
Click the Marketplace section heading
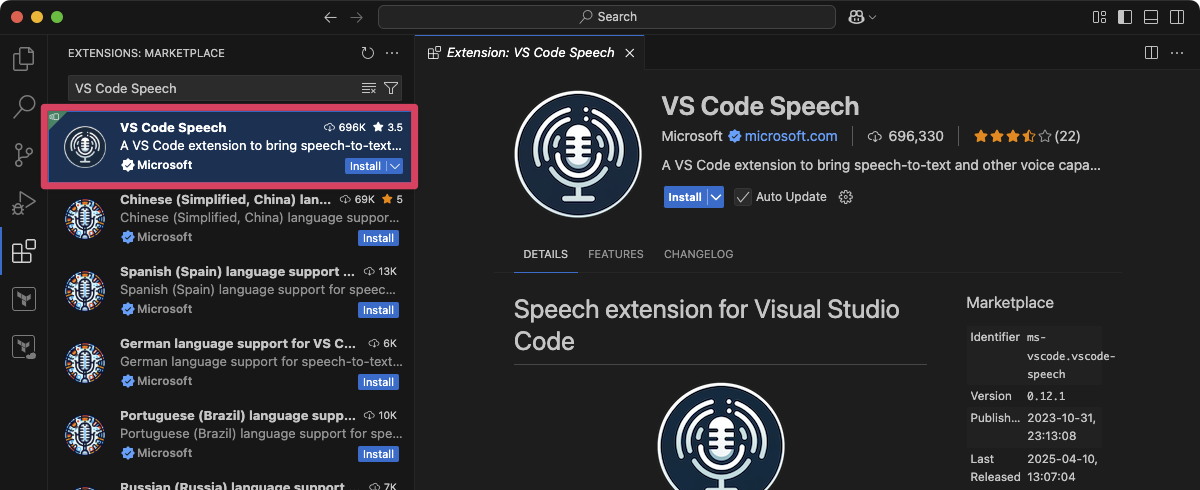(1010, 302)
